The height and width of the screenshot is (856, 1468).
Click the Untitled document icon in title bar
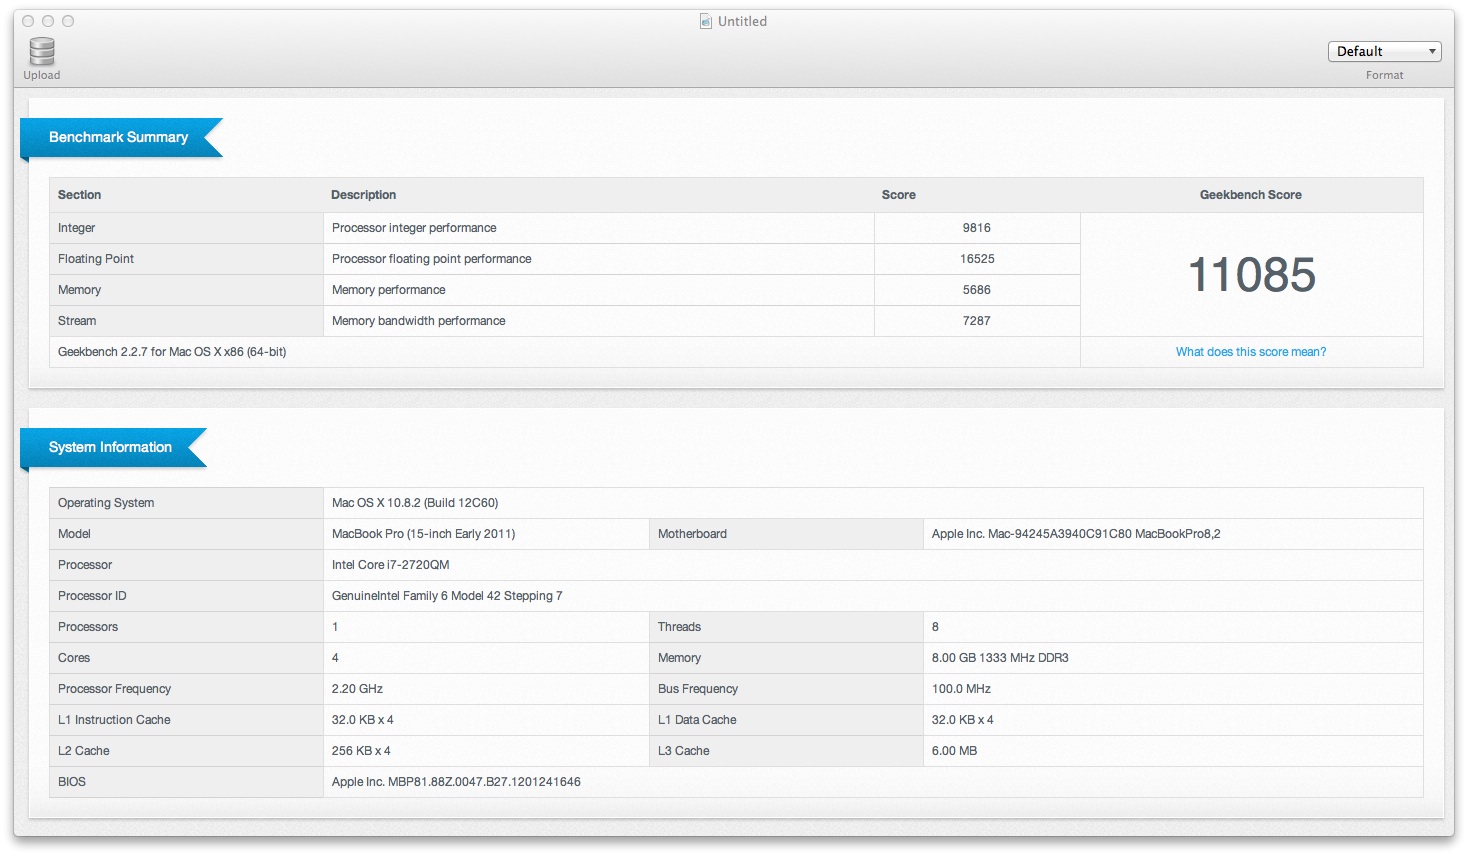pos(706,21)
